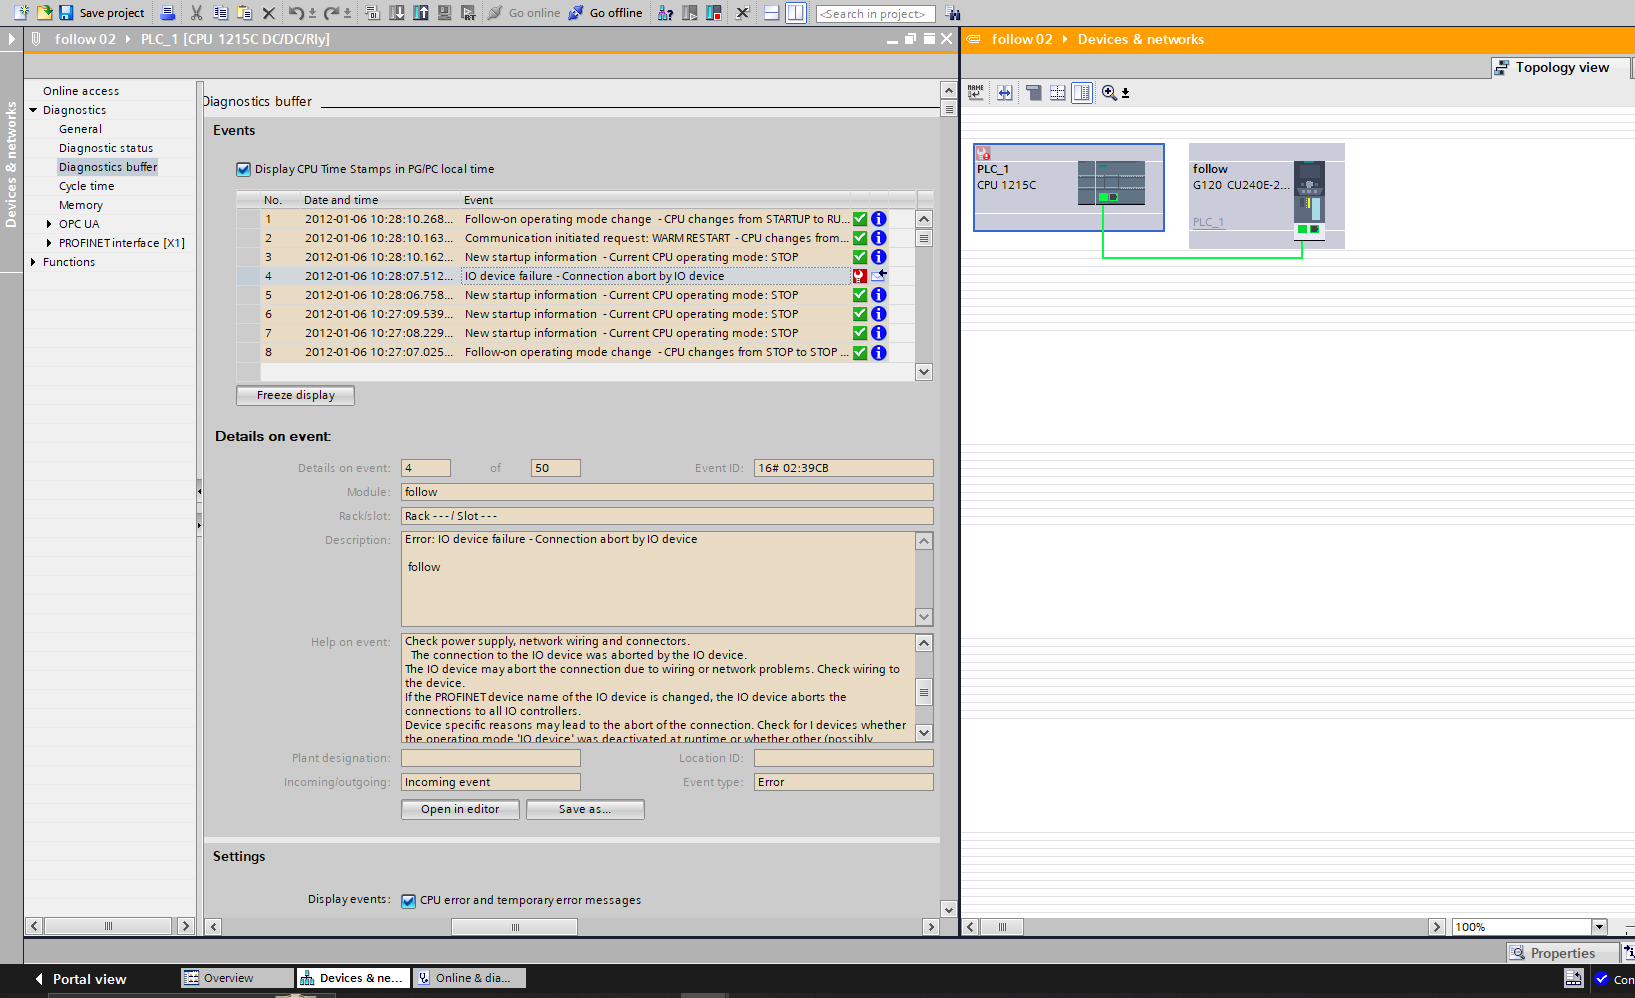This screenshot has height=998, width=1635.
Task: Click the Save project icon
Action: tap(66, 13)
